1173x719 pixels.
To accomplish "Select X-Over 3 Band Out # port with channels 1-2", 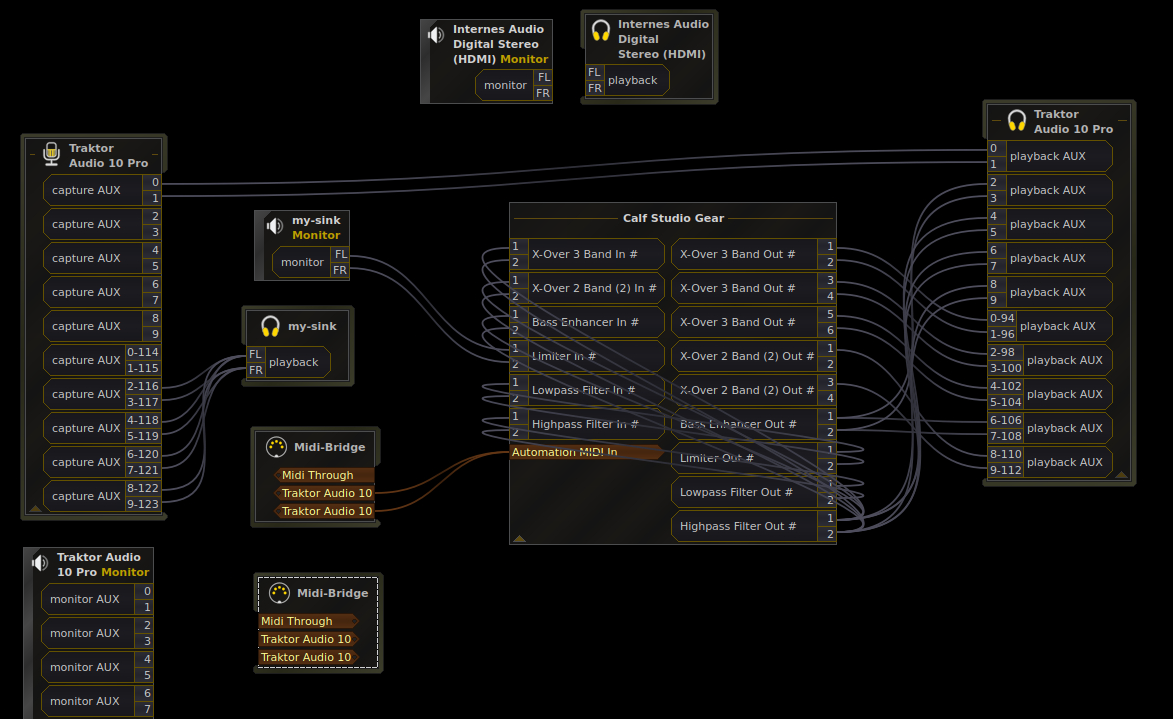I will pyautogui.click(x=753, y=254).
